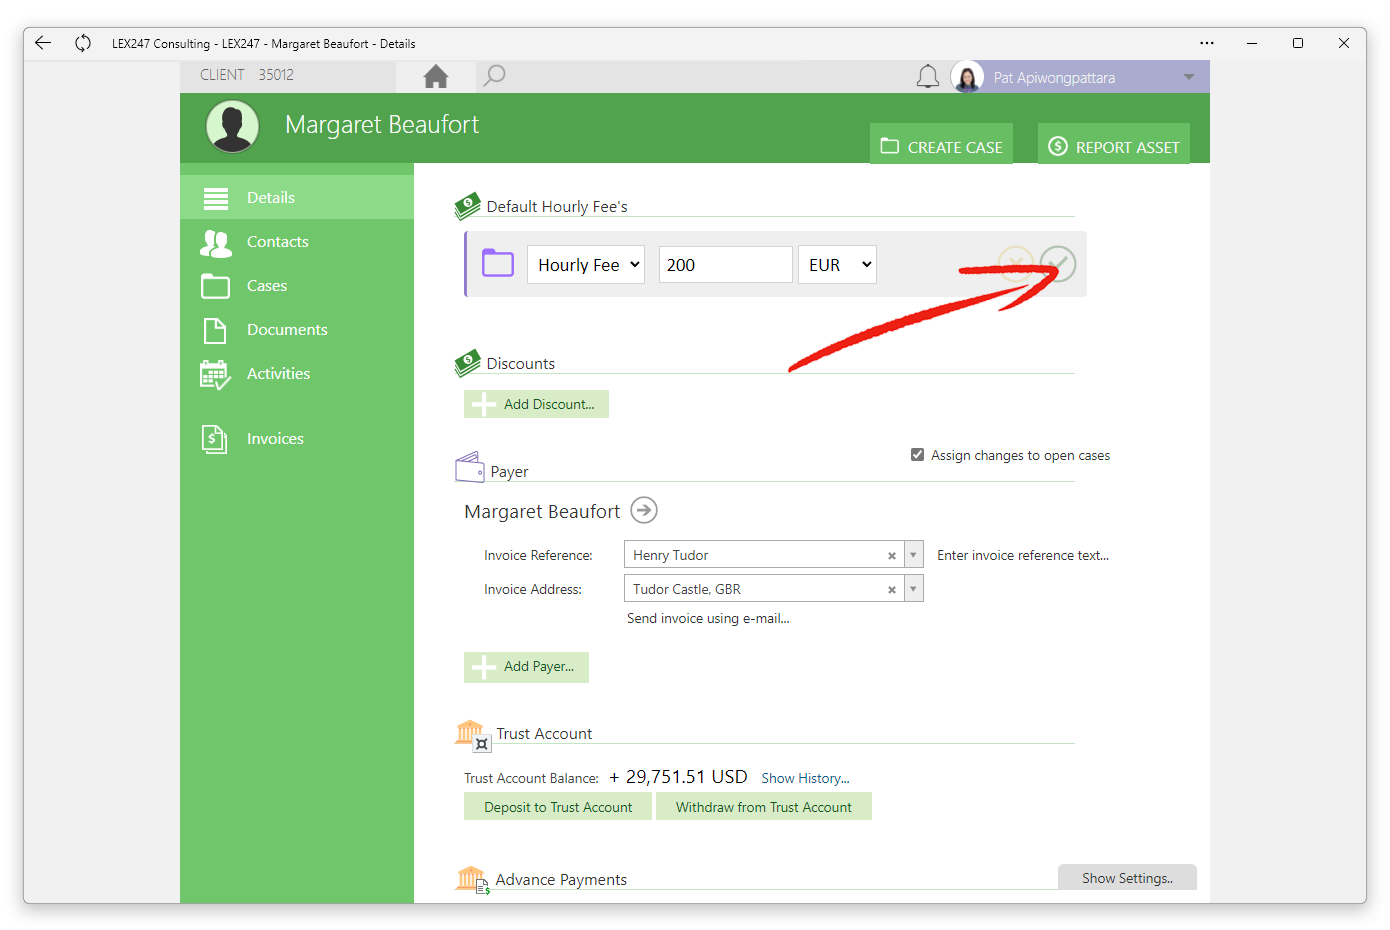Refresh the page using reload icon
Screen dimensions: 1390x930
pyautogui.click(x=83, y=43)
